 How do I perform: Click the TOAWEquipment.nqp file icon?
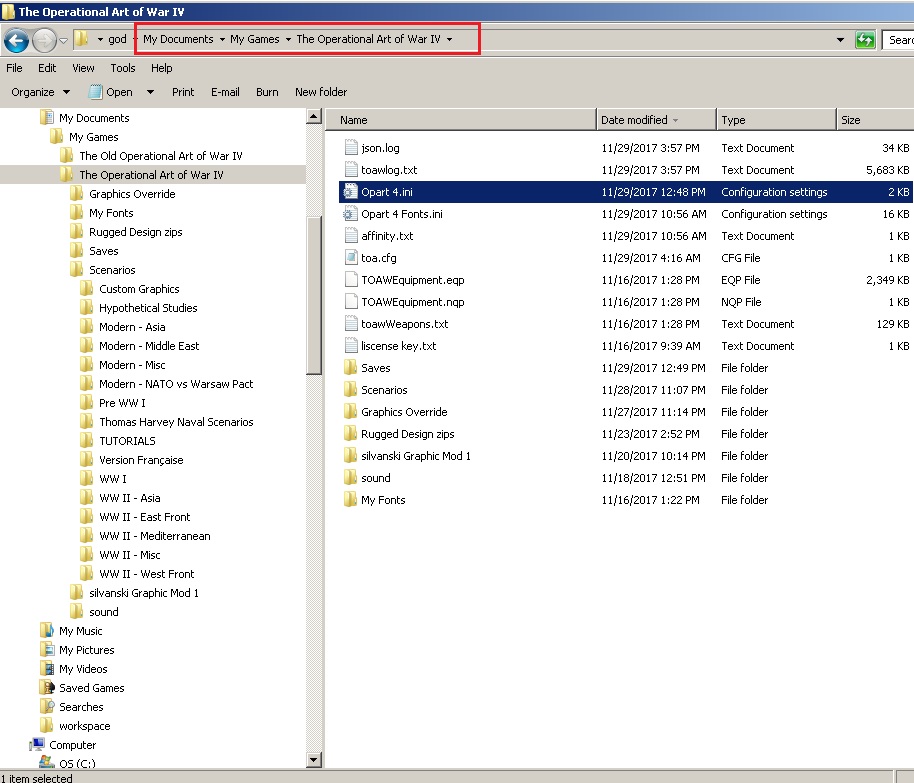351,302
